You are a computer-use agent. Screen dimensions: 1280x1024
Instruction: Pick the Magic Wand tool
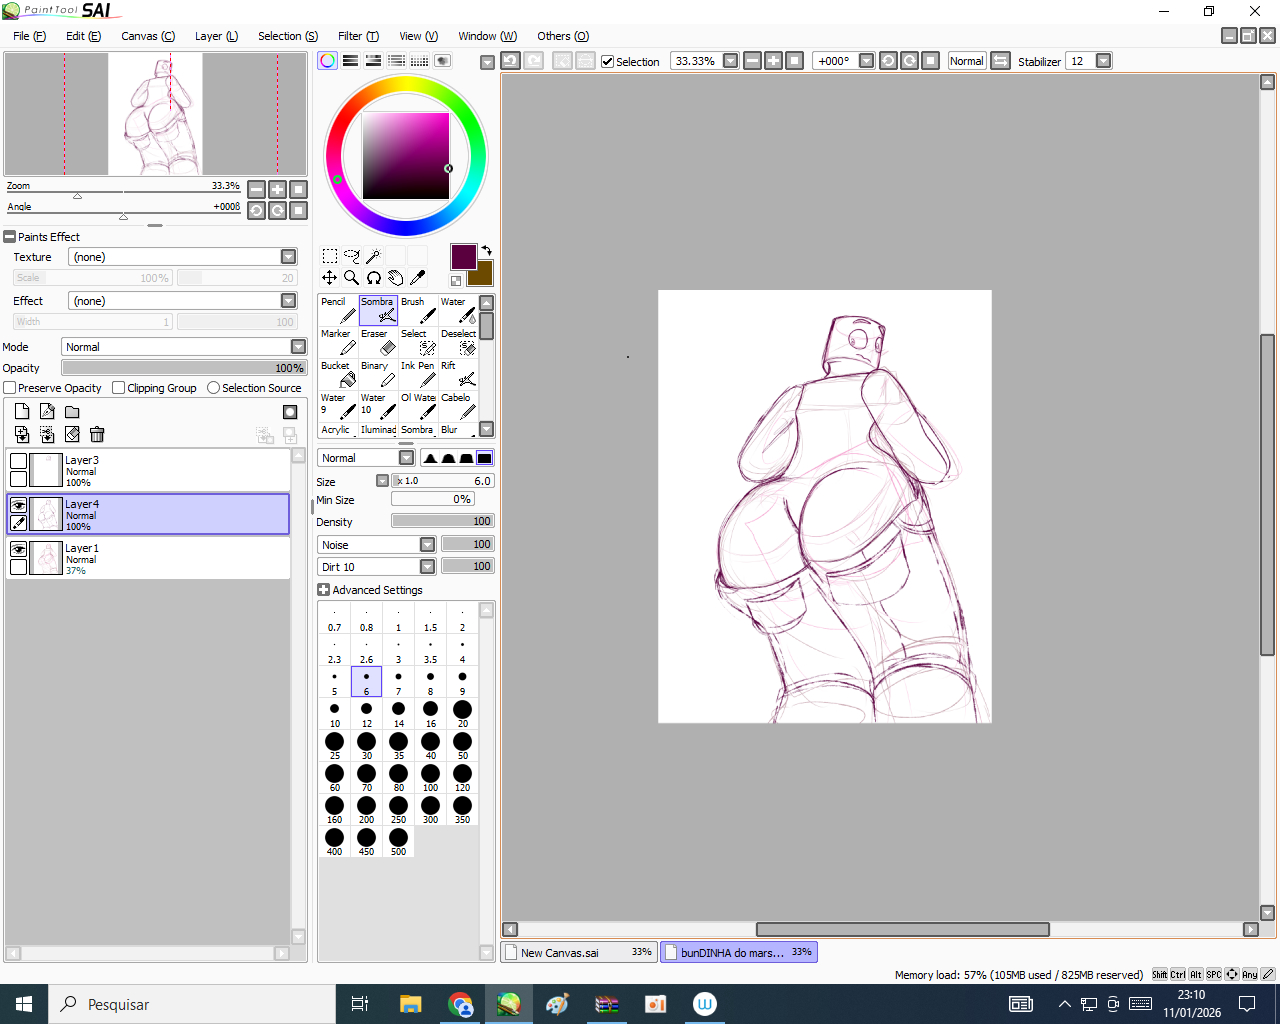(373, 256)
